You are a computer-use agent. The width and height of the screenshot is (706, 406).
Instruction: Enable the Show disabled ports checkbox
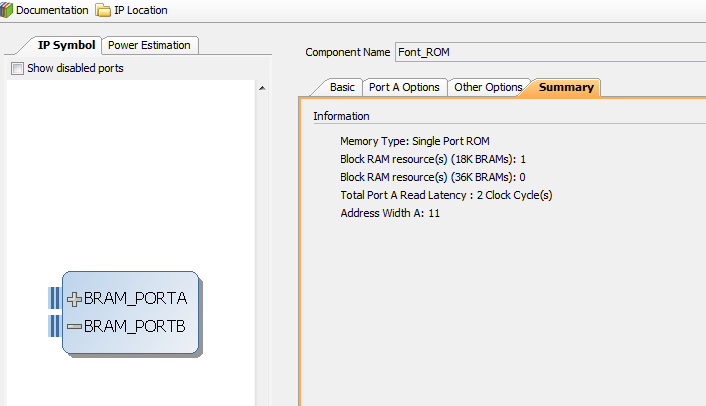click(x=18, y=68)
